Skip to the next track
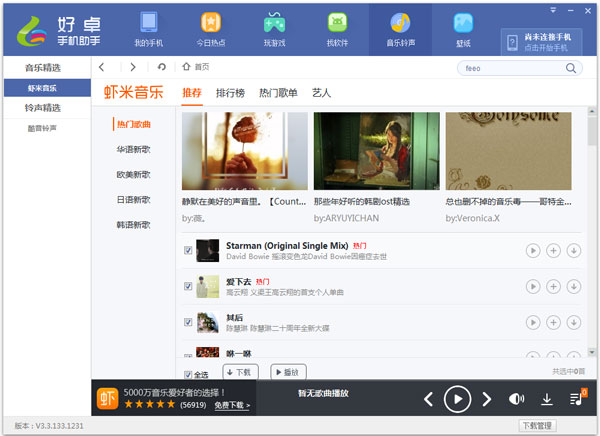Viewport: 600px width, 436px height. (486, 399)
